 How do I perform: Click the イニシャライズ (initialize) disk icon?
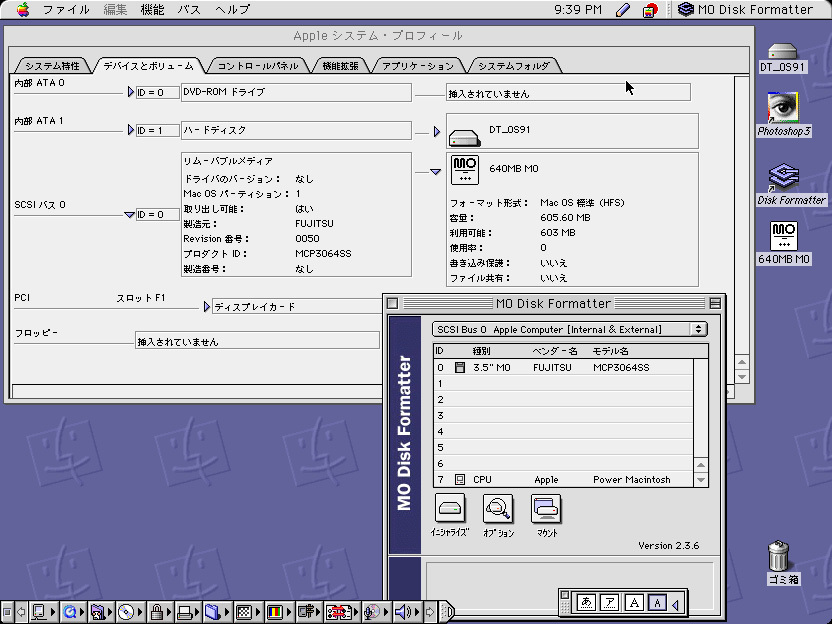(x=450, y=508)
